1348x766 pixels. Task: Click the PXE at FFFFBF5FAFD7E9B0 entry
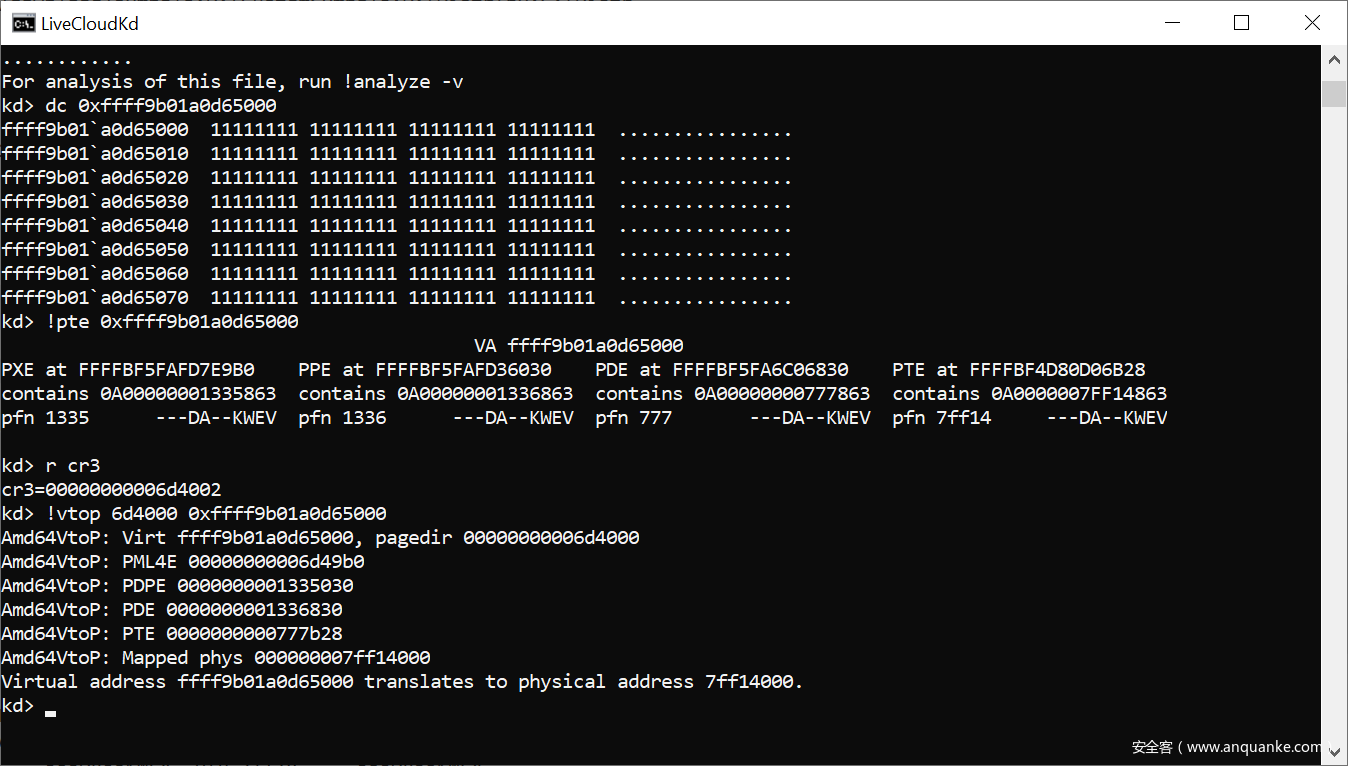pos(128,370)
